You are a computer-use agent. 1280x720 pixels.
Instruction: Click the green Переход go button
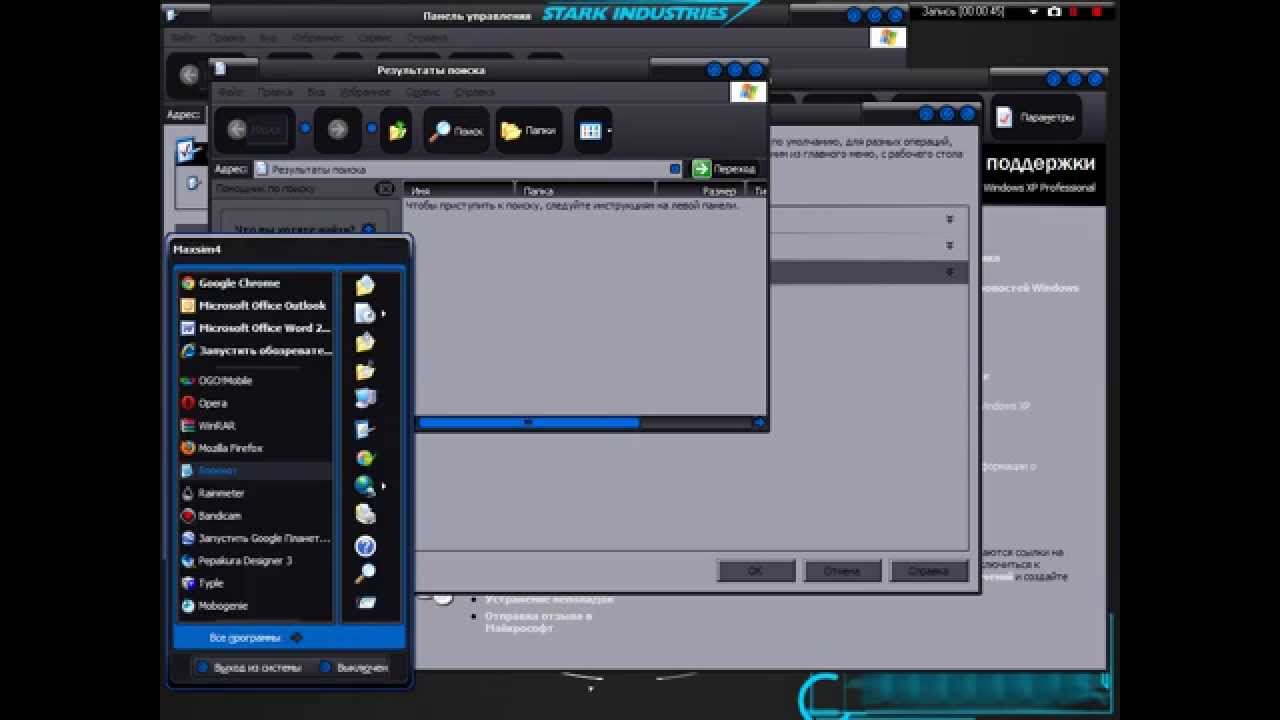point(725,169)
